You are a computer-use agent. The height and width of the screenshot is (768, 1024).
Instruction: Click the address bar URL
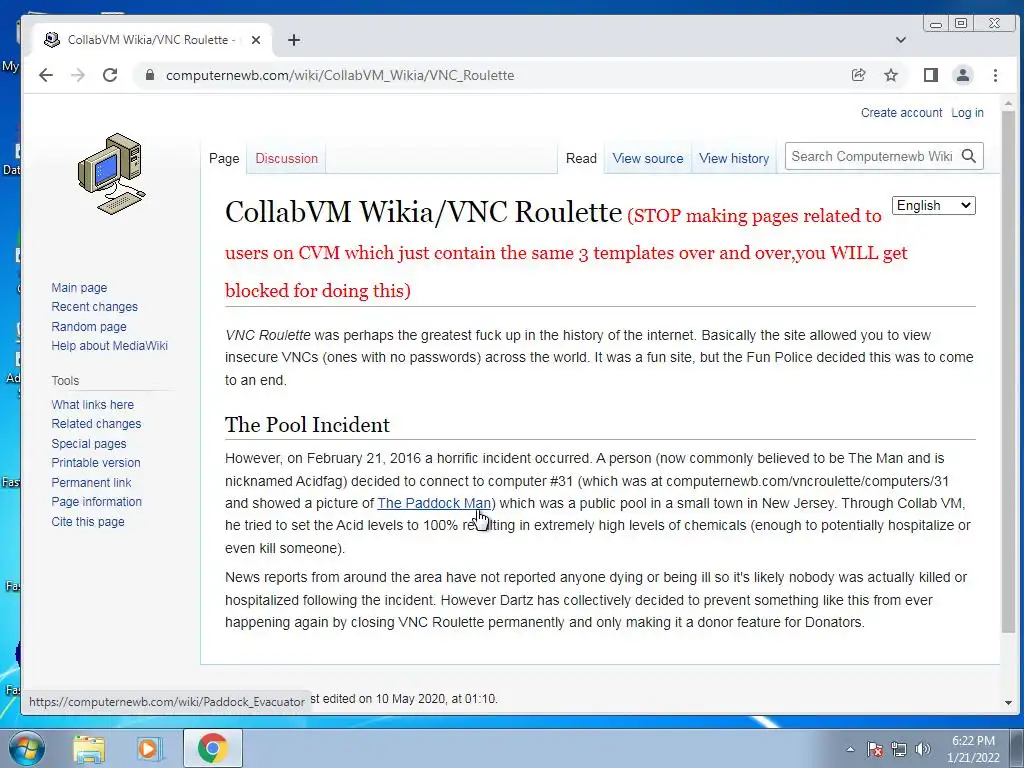click(340, 75)
